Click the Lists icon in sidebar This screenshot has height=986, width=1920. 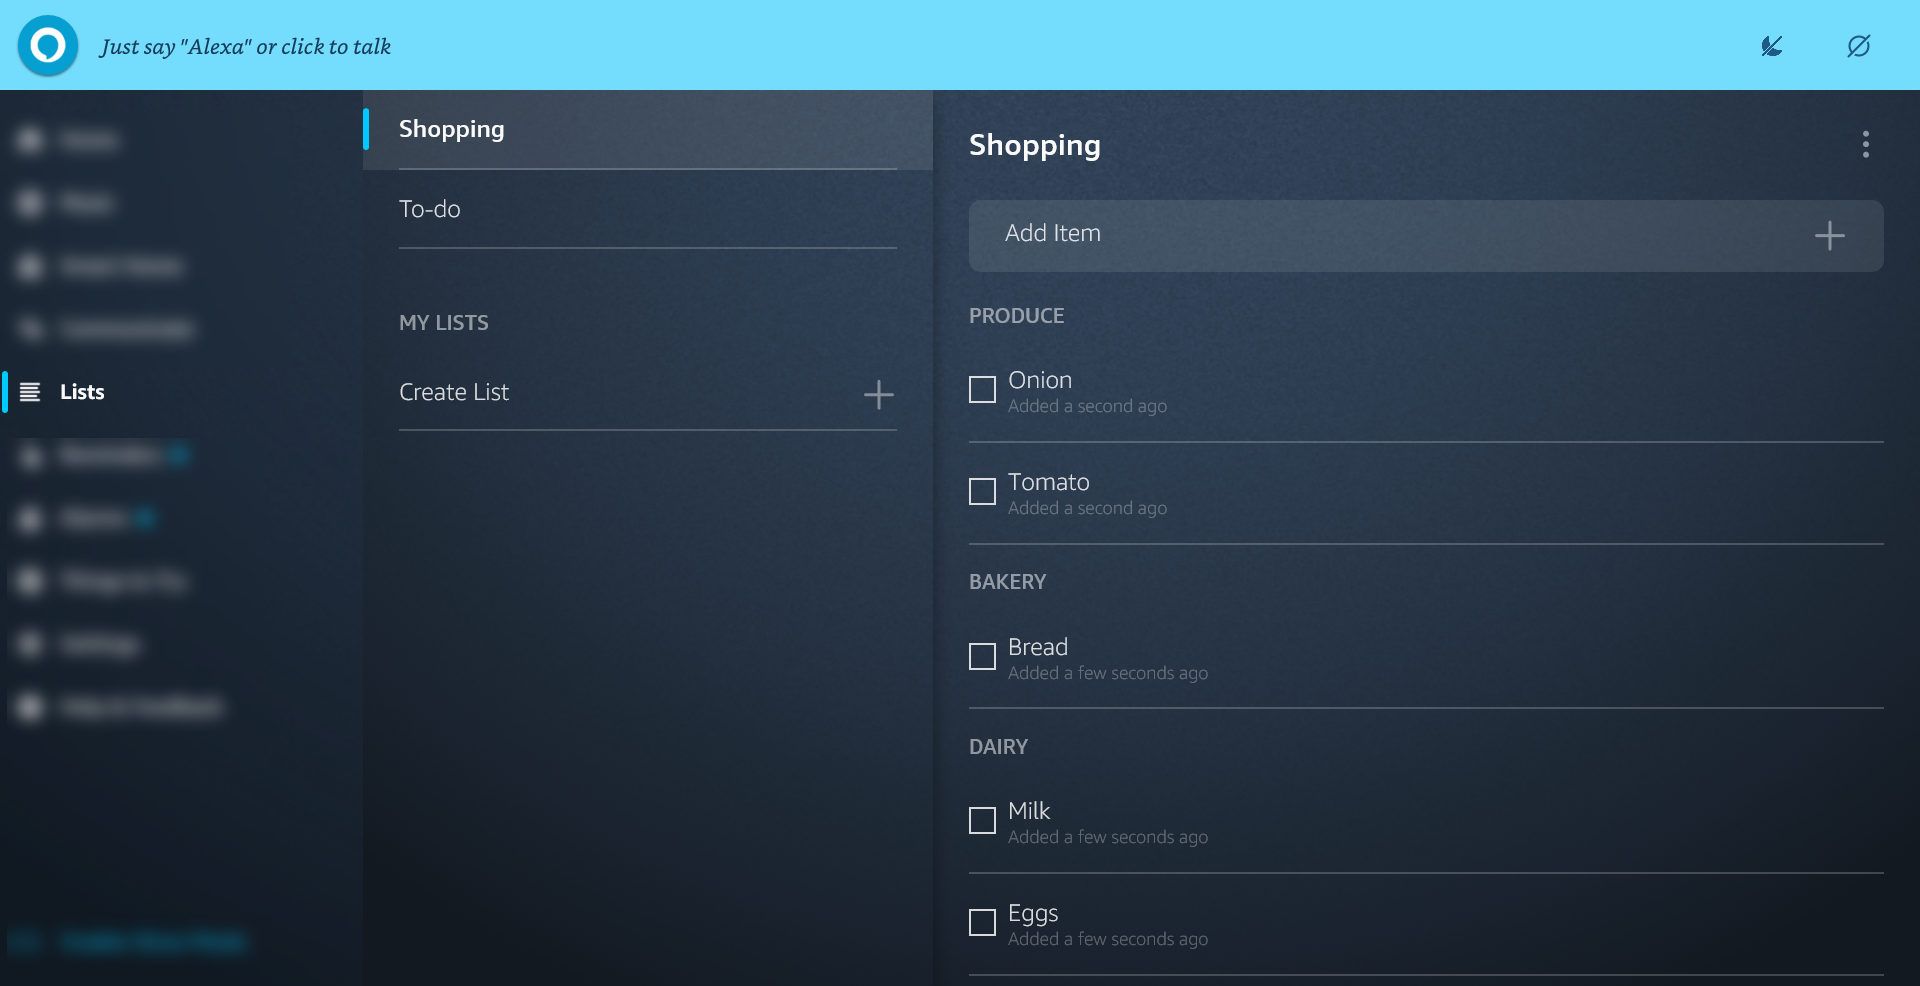pyautogui.click(x=31, y=392)
